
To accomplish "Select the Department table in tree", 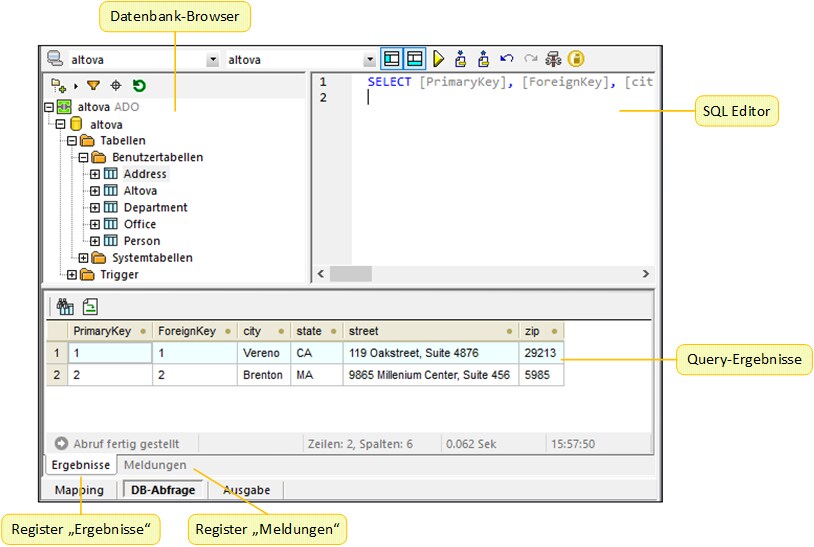I will (155, 208).
